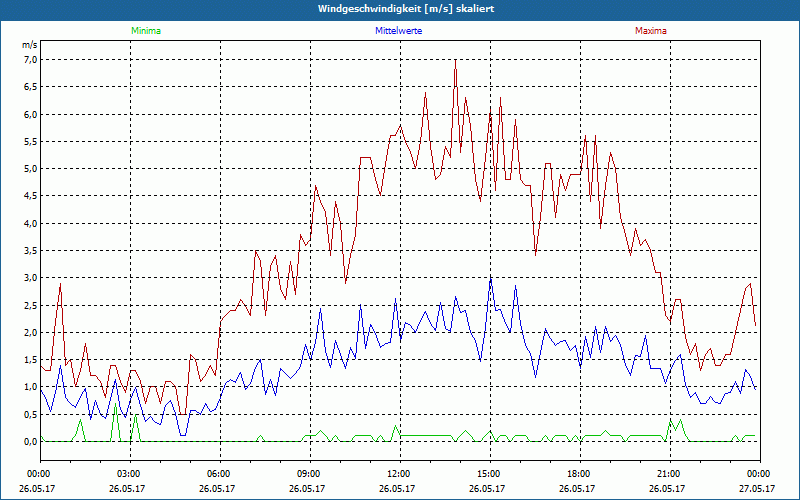Viewport: 800px width, 500px height.
Task: Click the 12:00 time label
Action: [x=401, y=474]
